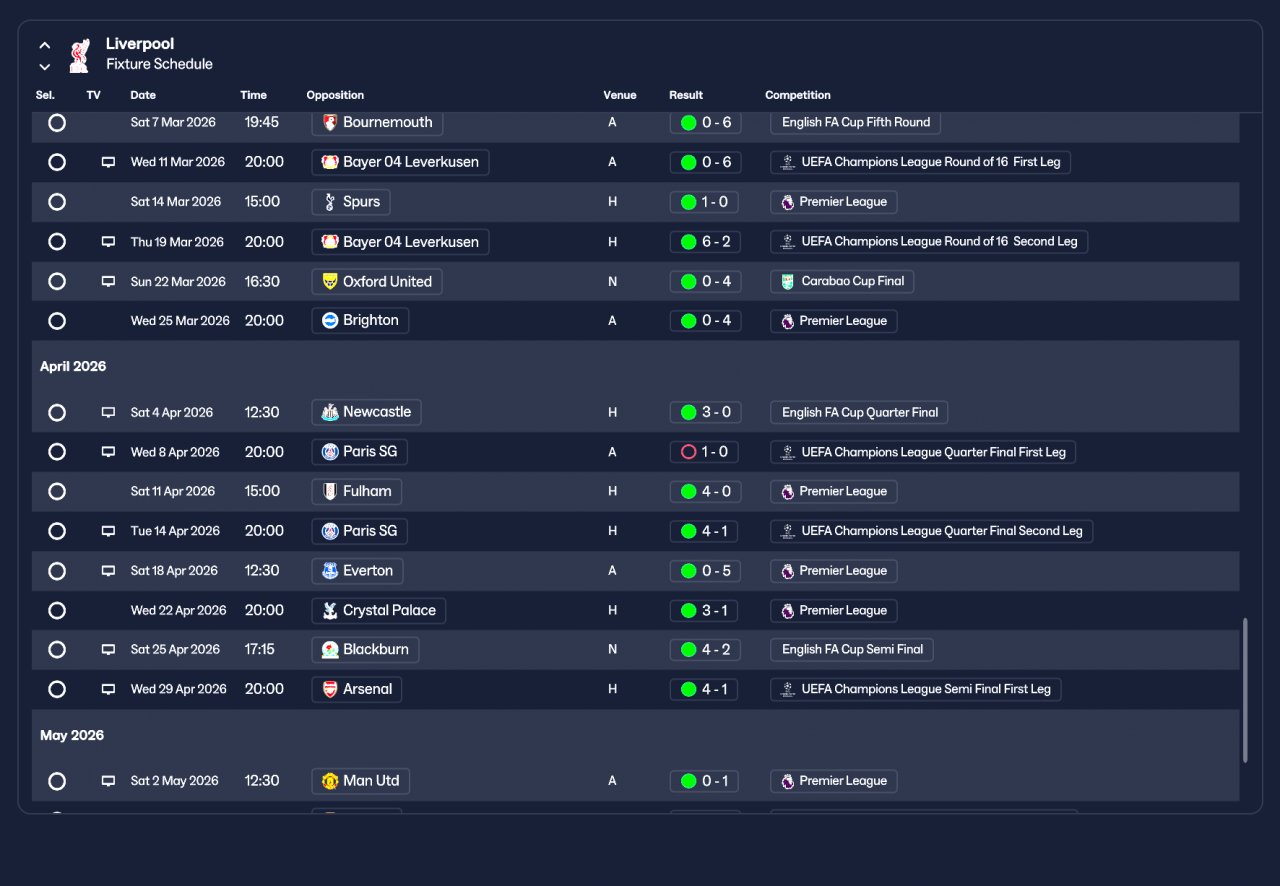Sort by the Time column header
The image size is (1280, 886).
[253, 95]
